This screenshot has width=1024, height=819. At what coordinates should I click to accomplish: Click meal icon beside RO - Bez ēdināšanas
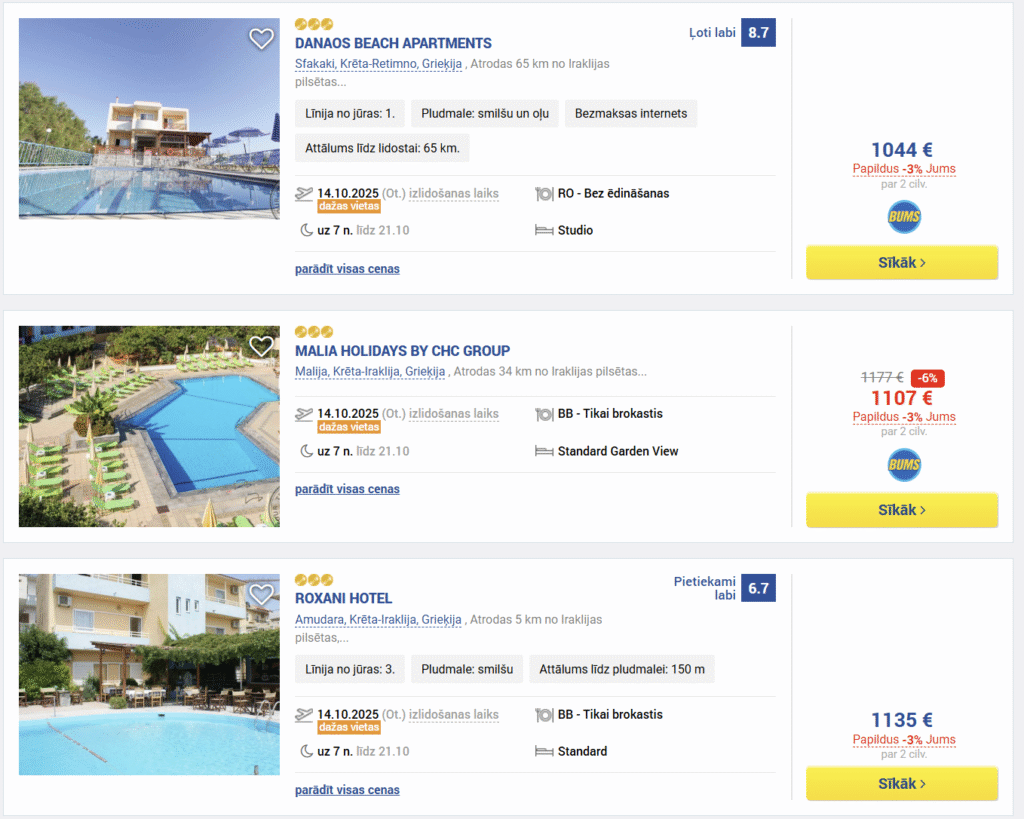pyautogui.click(x=544, y=194)
